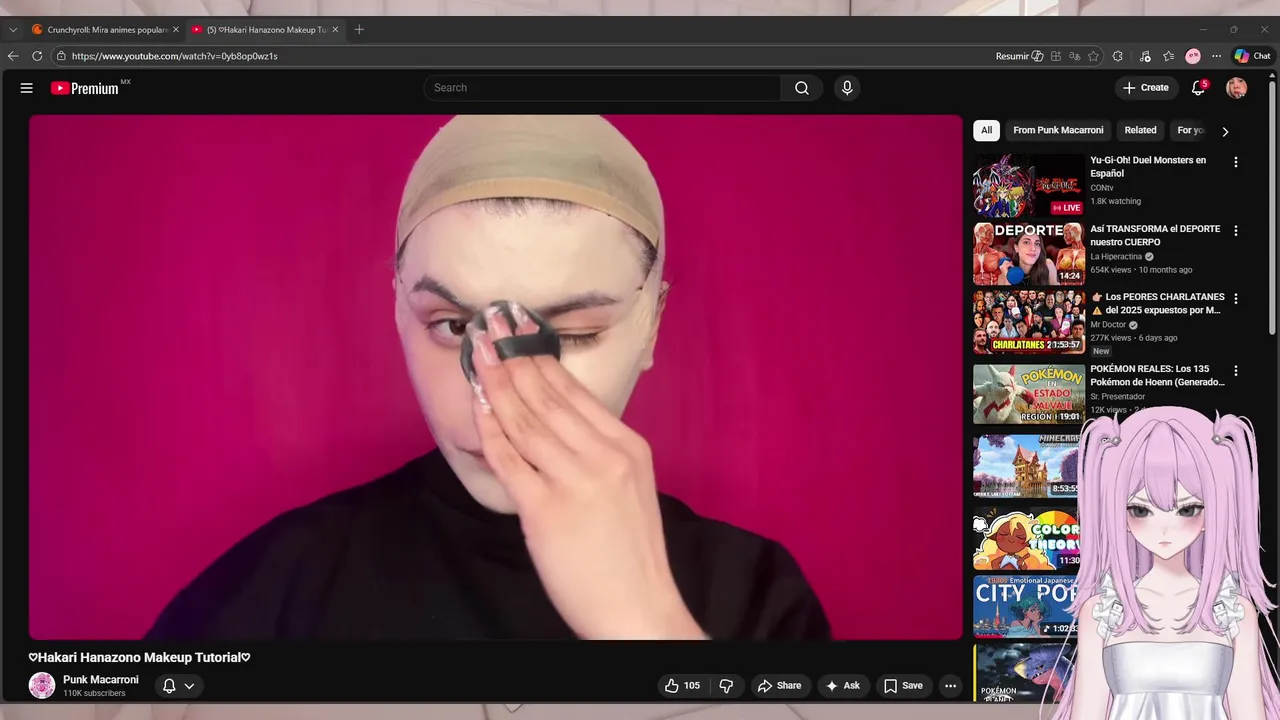
Task: Select the partially visible For you chip
Action: point(1190,130)
